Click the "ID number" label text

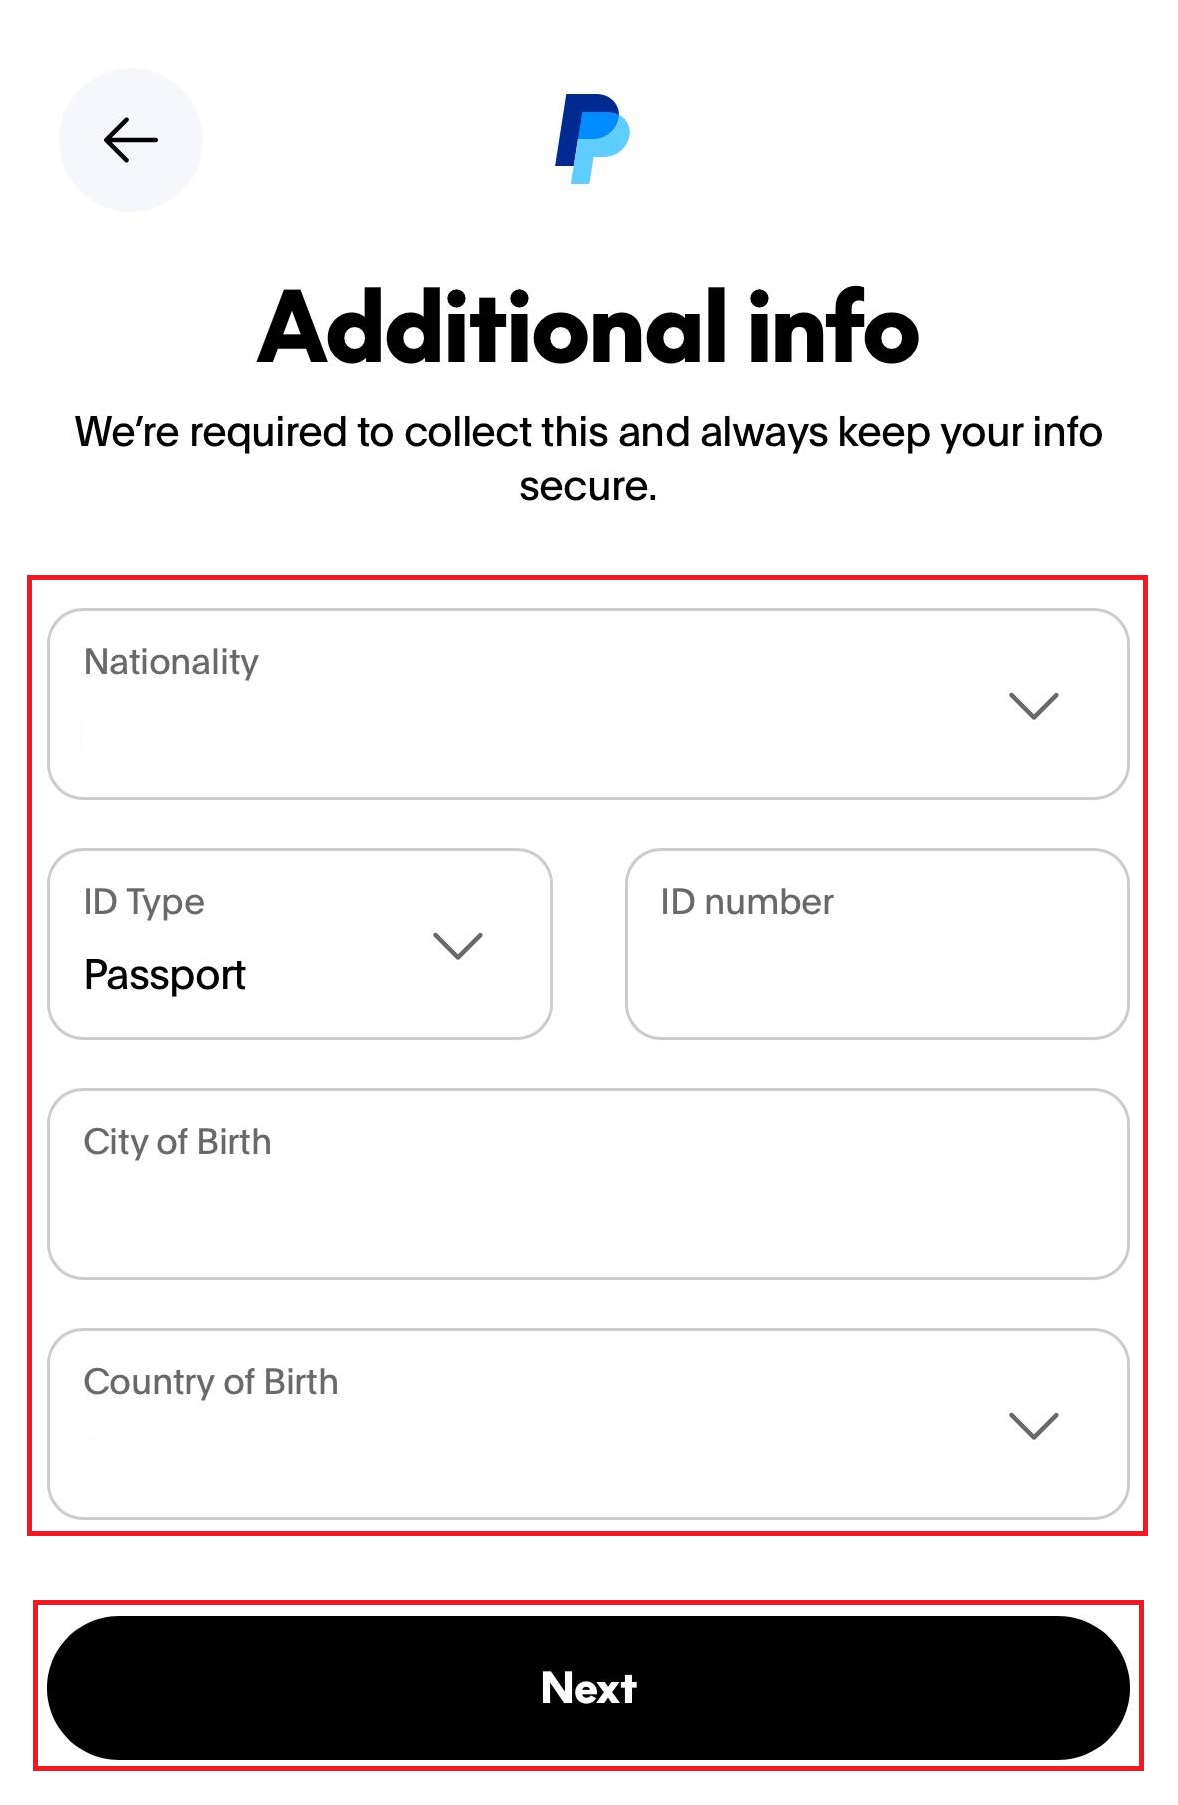747,902
